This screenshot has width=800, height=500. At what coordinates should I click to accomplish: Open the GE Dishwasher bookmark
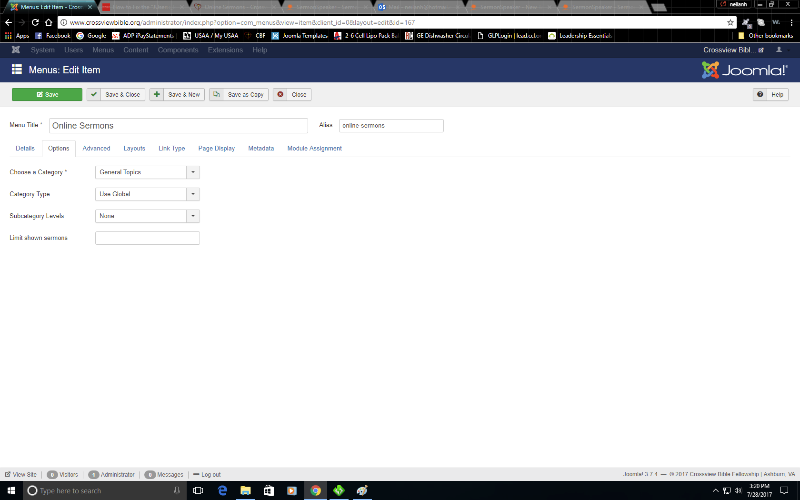[437, 36]
